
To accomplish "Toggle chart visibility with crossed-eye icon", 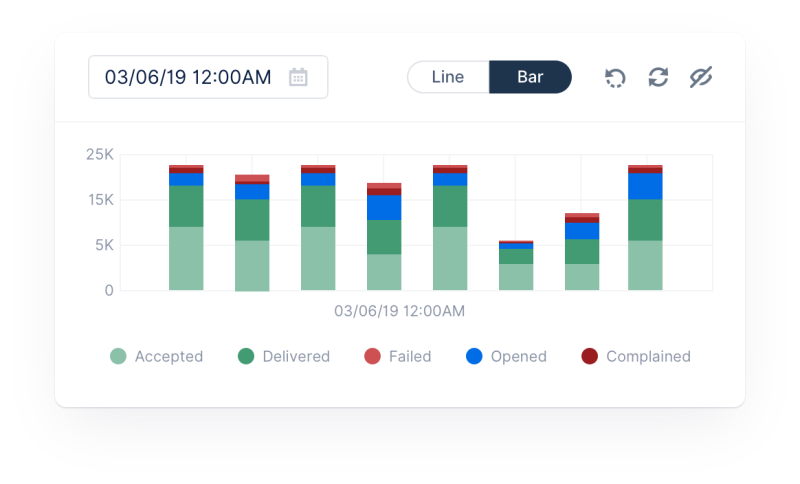I will pyautogui.click(x=701, y=77).
